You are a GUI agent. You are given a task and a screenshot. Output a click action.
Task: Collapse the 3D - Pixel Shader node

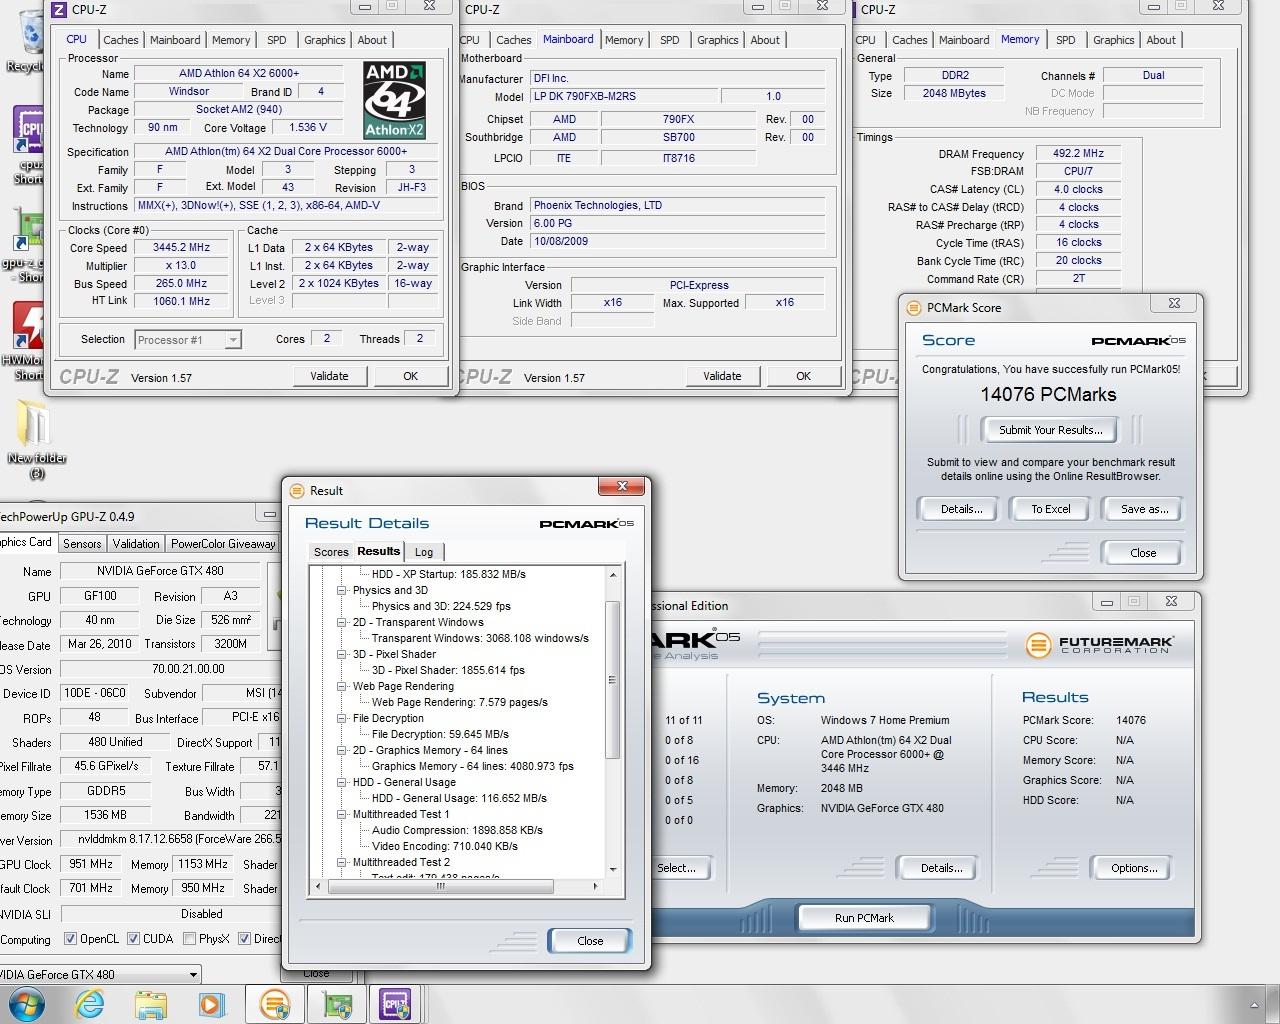[x=342, y=654]
